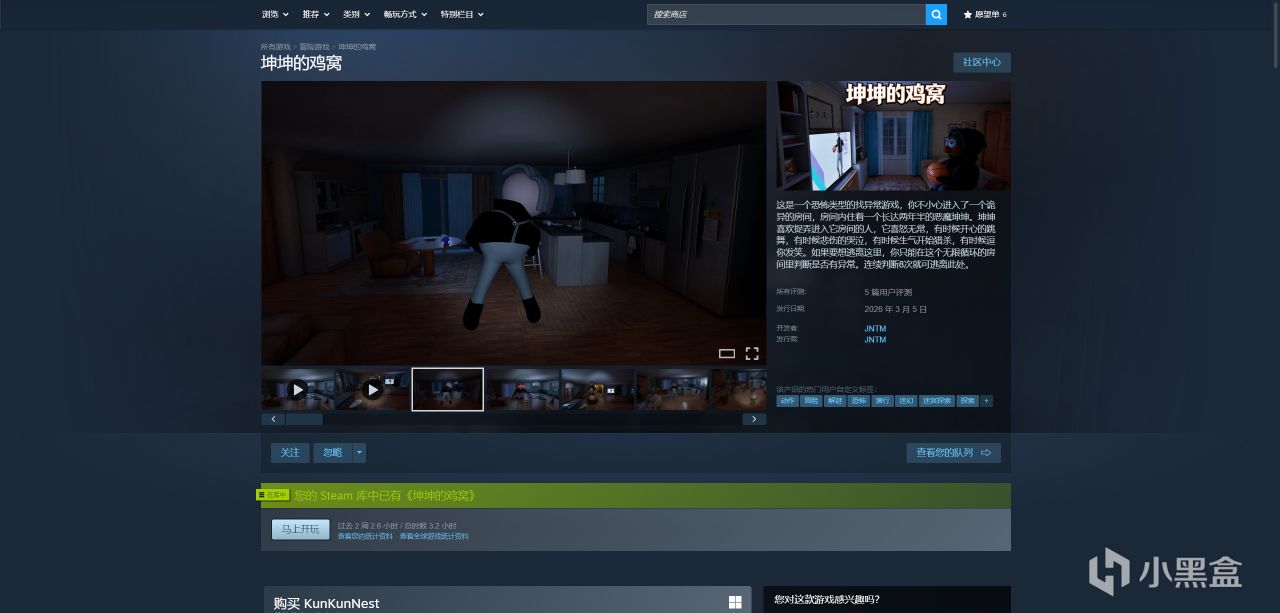1280x613 pixels.
Task: Click 查看您的队列 view queue button
Action: pyautogui.click(x=953, y=453)
